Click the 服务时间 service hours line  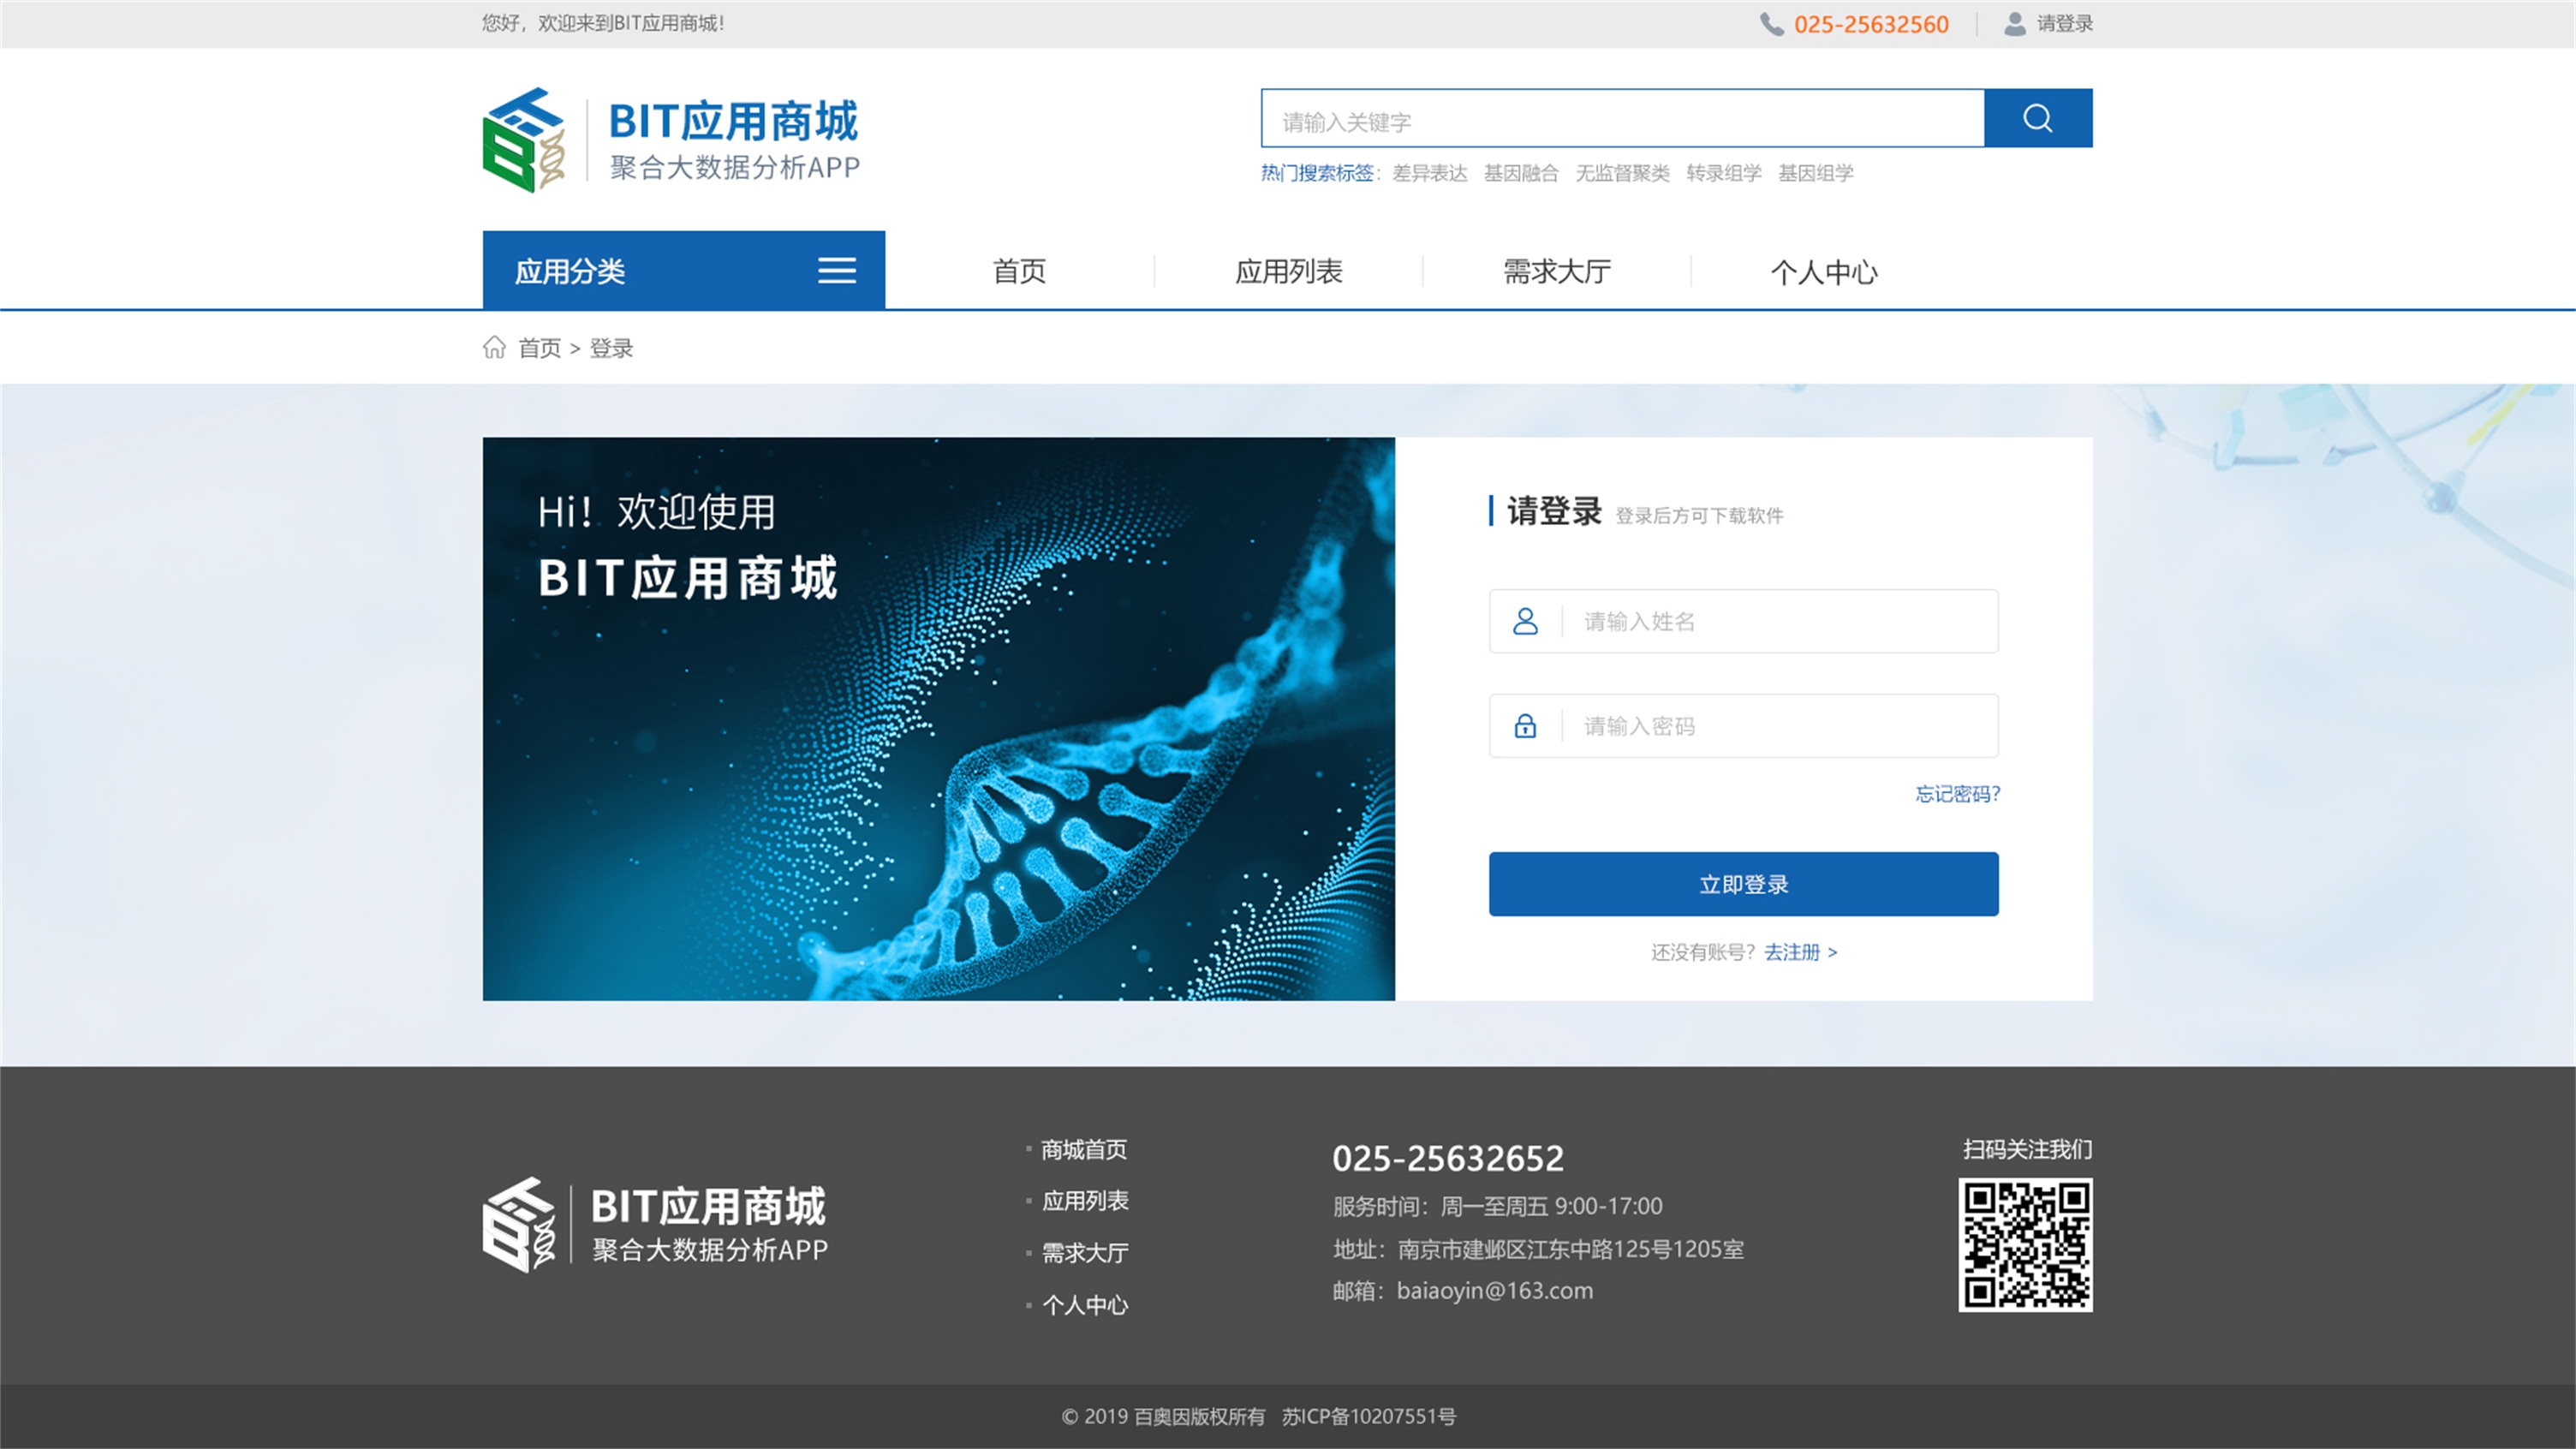[x=1497, y=1206]
